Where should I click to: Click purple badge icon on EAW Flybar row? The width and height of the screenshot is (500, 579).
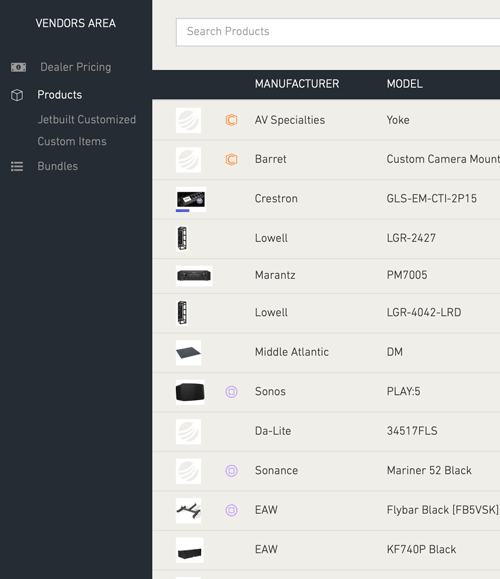231,510
